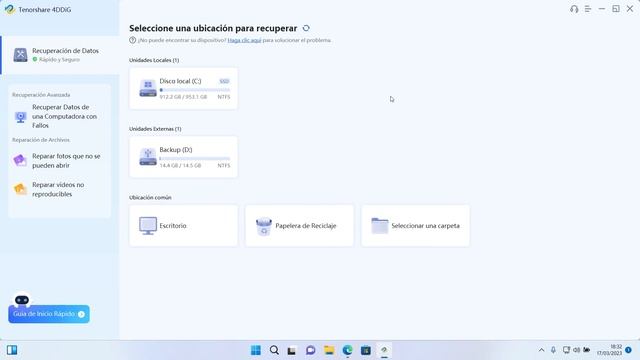Image resolution: width=640 pixels, height=360 pixels.
Task: Open Microsoft Edge from taskbar
Action: [x=347, y=350]
